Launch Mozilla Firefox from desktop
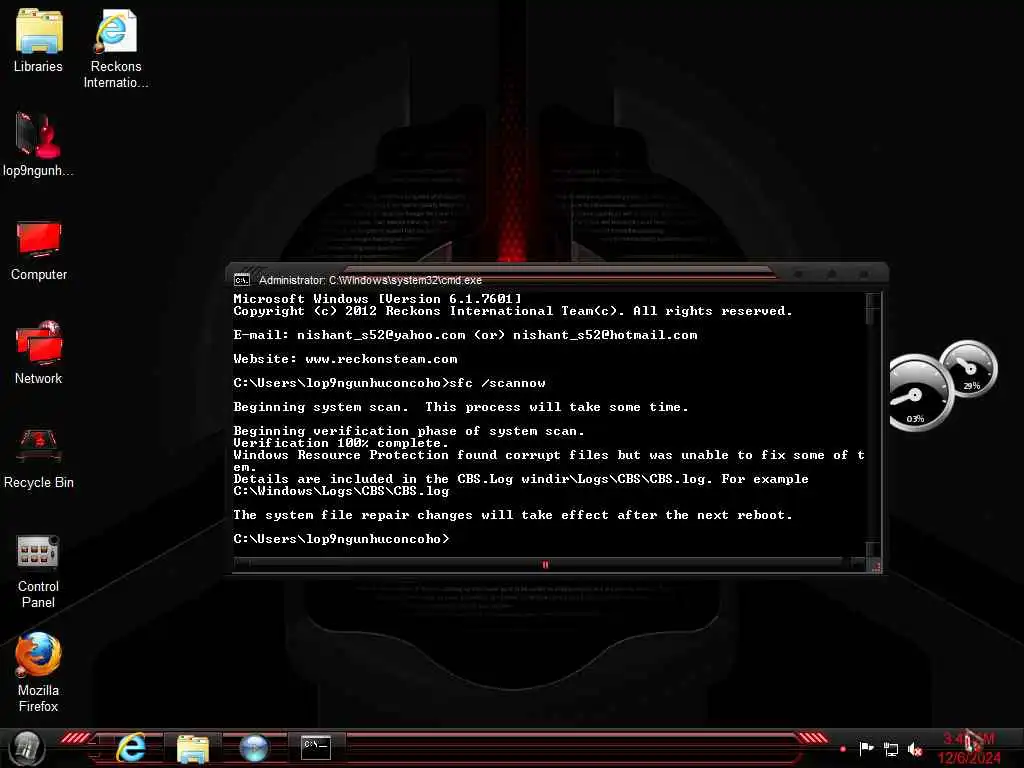 (x=38, y=673)
